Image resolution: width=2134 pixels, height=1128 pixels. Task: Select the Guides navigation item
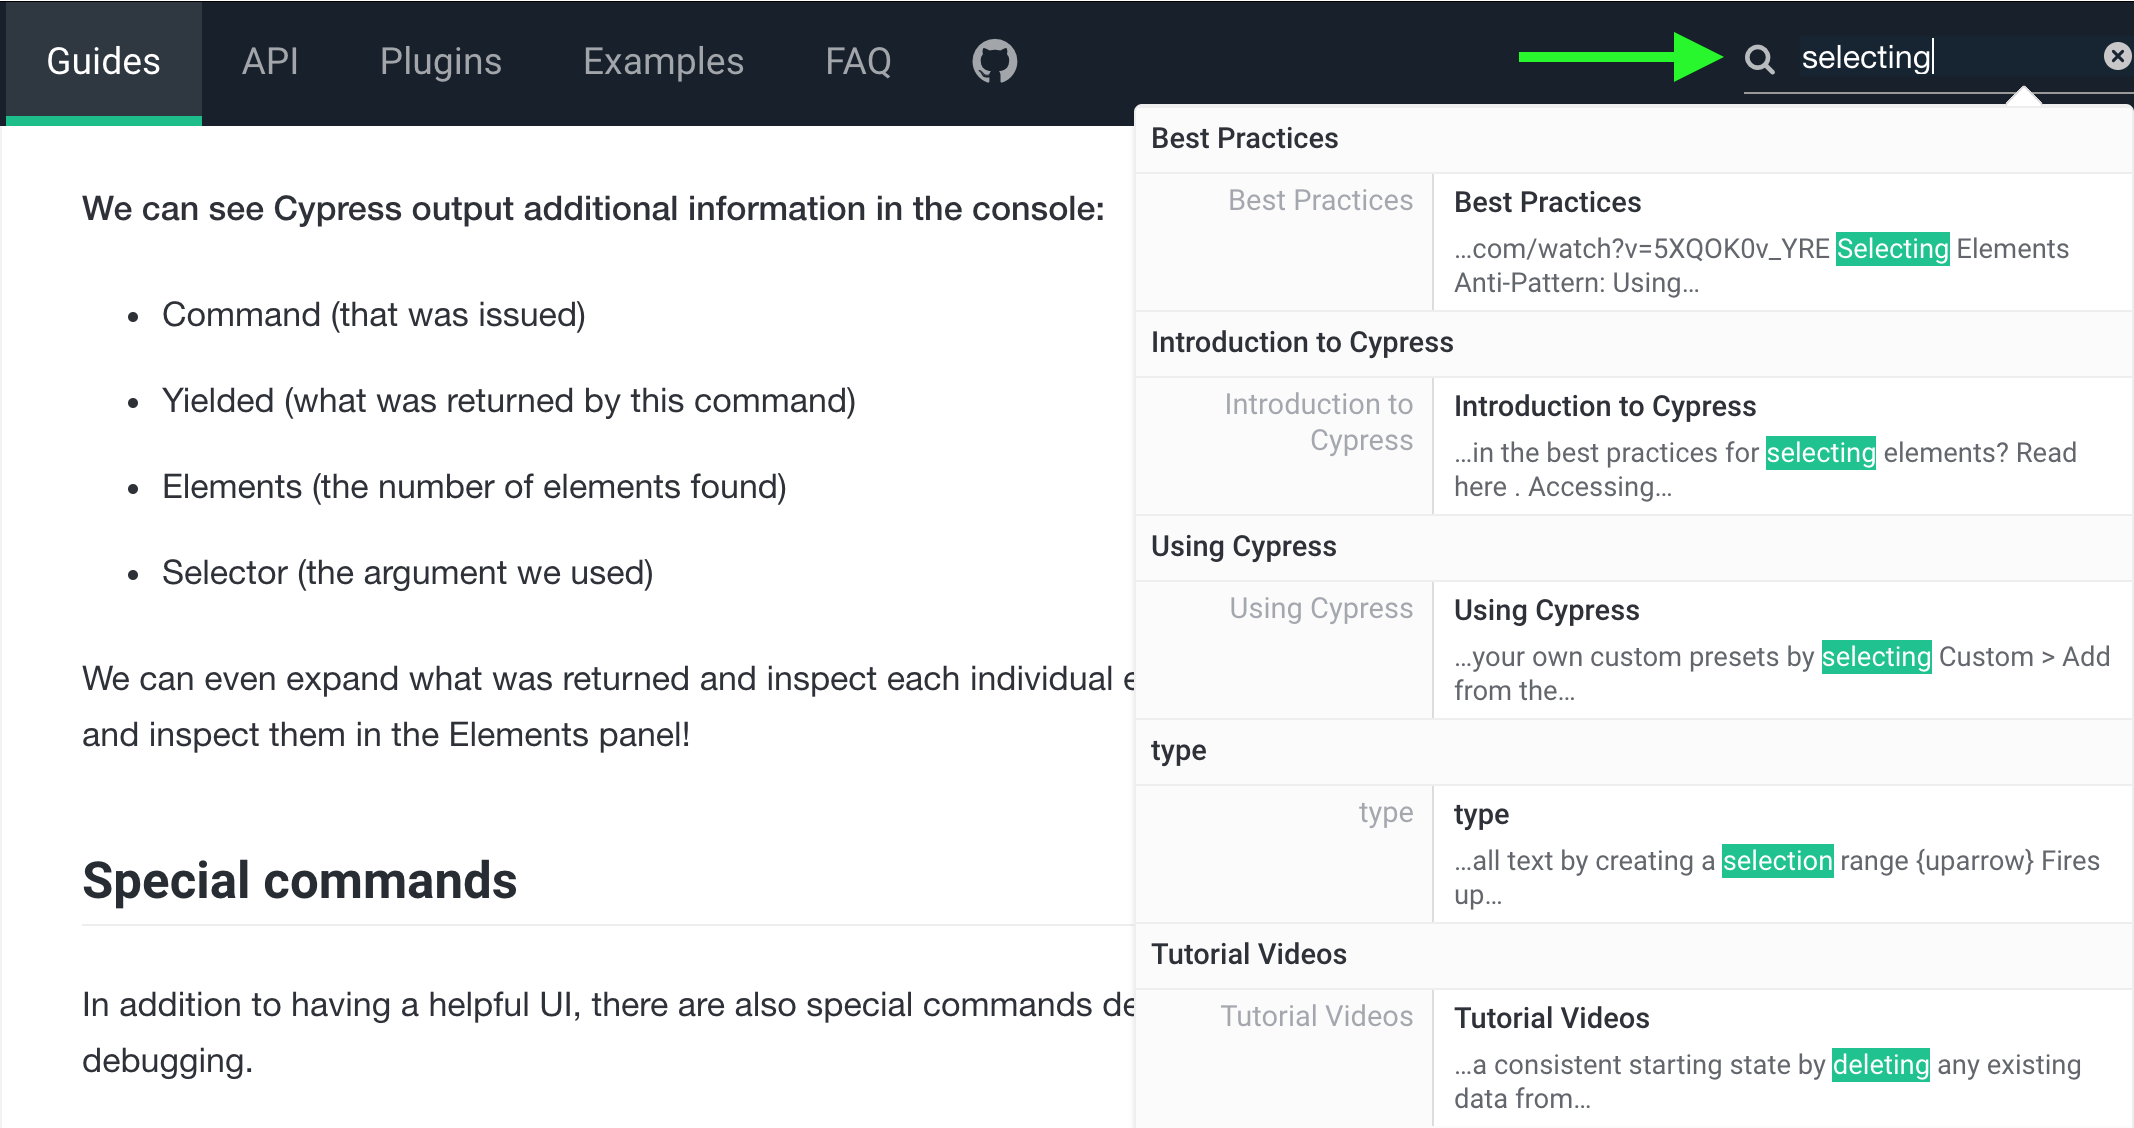[103, 60]
